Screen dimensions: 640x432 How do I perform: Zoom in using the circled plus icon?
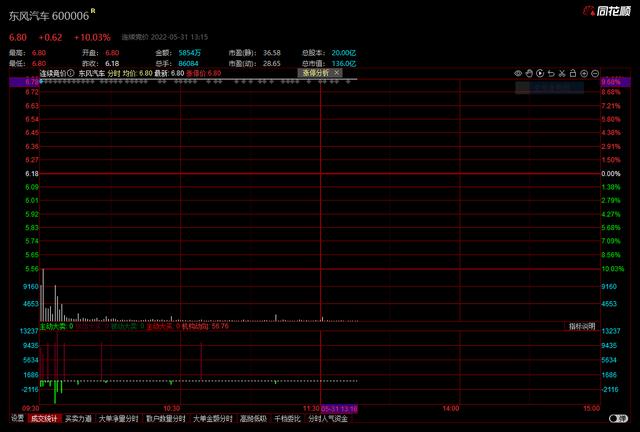coord(584,73)
